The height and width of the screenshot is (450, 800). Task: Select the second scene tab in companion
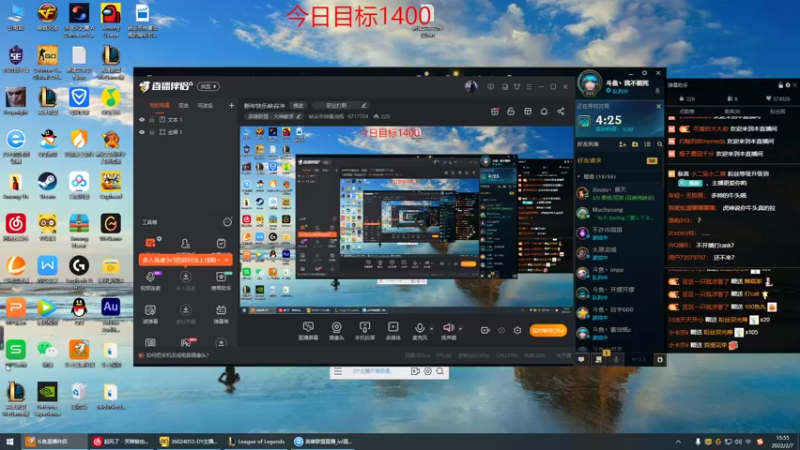click(x=184, y=105)
